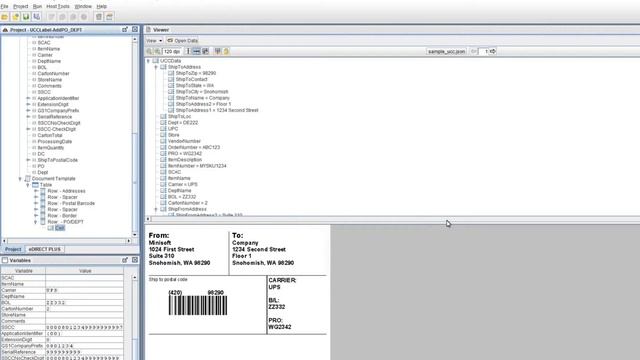Image resolution: width=640 pixels, height=360 pixels.
Task: Click the fit-height icon next to dpi field
Action: (188, 51)
